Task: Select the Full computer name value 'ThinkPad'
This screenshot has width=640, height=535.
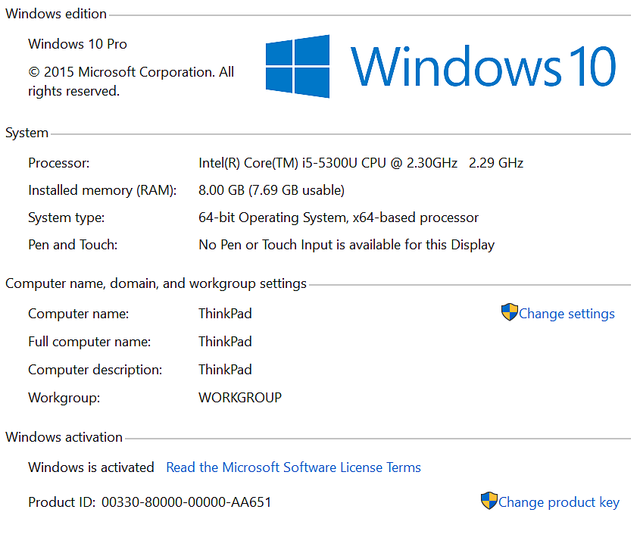Action: tap(225, 341)
